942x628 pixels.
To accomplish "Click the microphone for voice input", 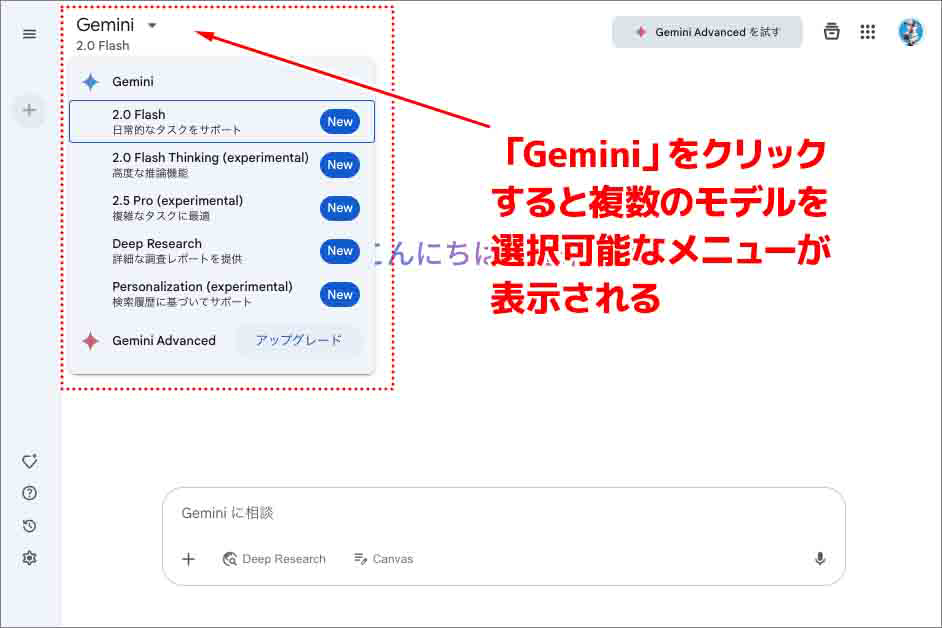I will point(819,559).
